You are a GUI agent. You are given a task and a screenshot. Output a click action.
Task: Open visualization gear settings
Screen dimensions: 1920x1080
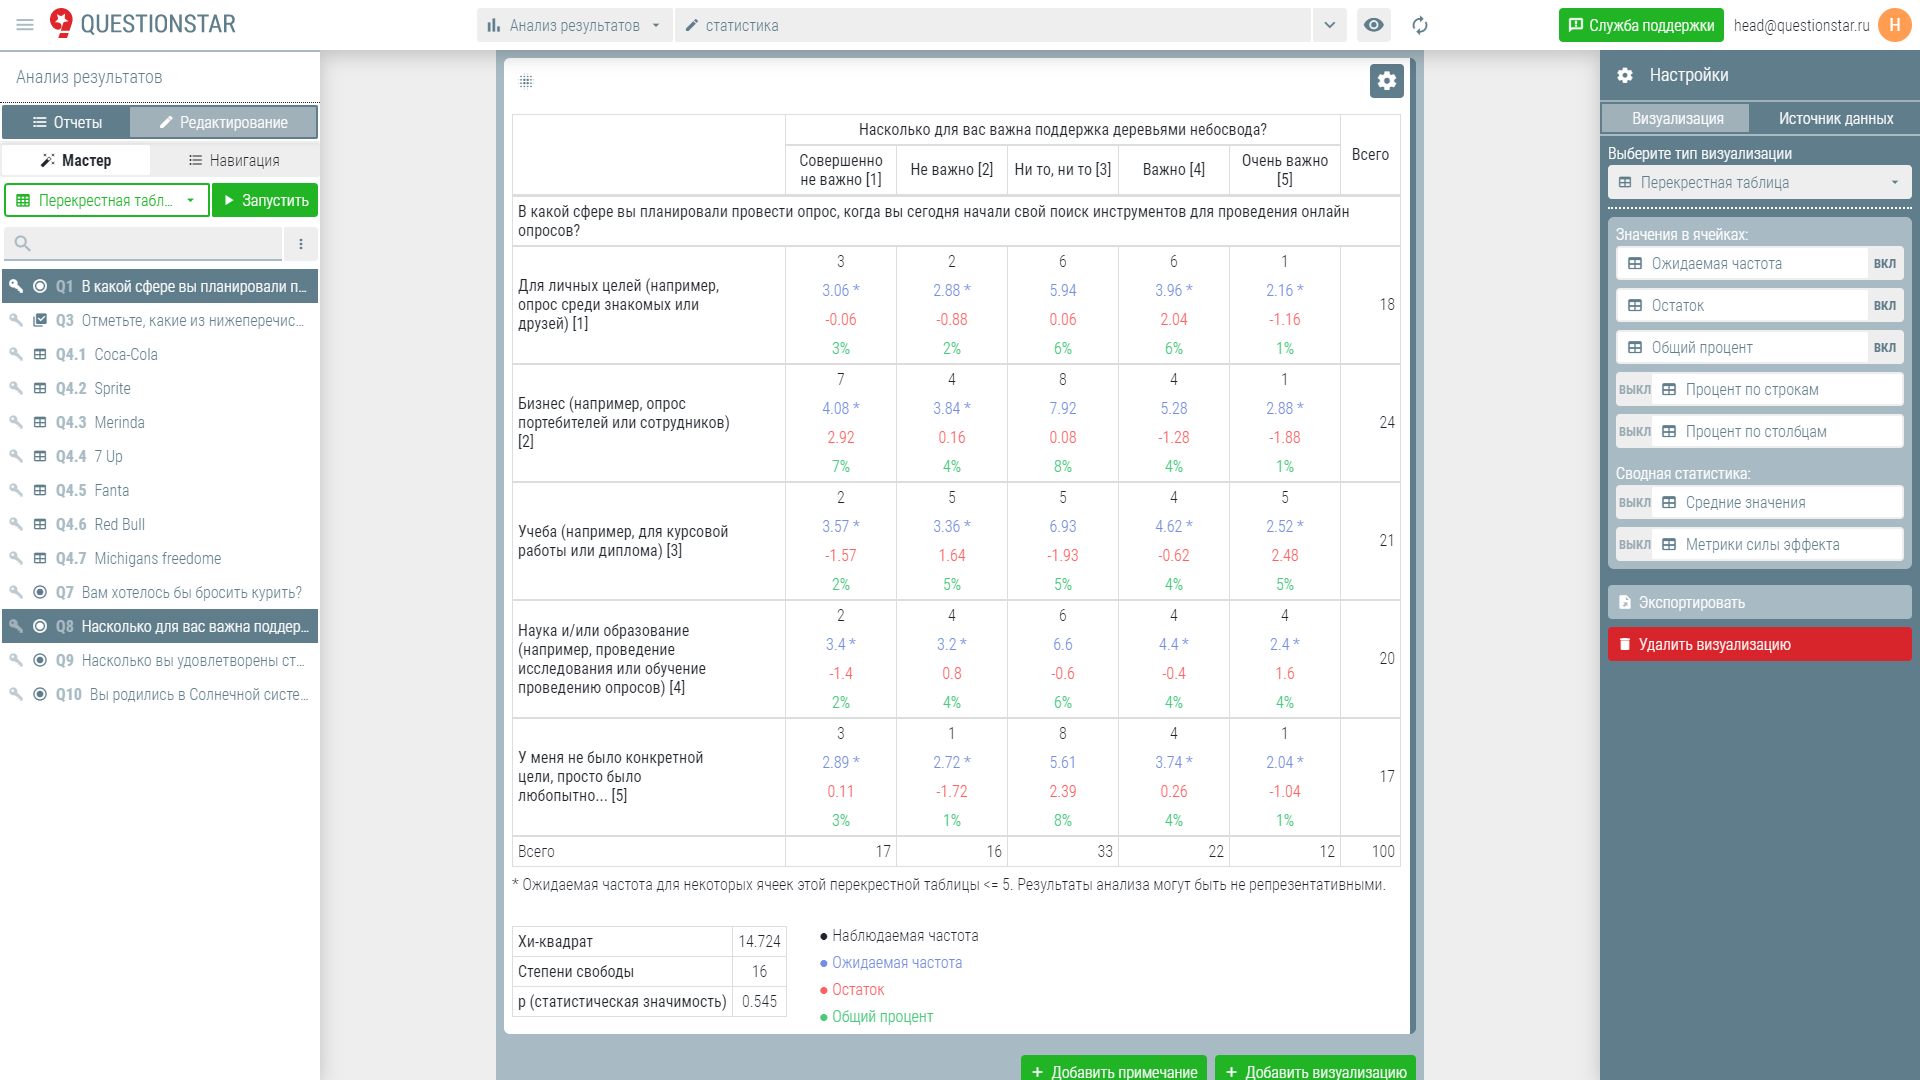coord(1387,81)
